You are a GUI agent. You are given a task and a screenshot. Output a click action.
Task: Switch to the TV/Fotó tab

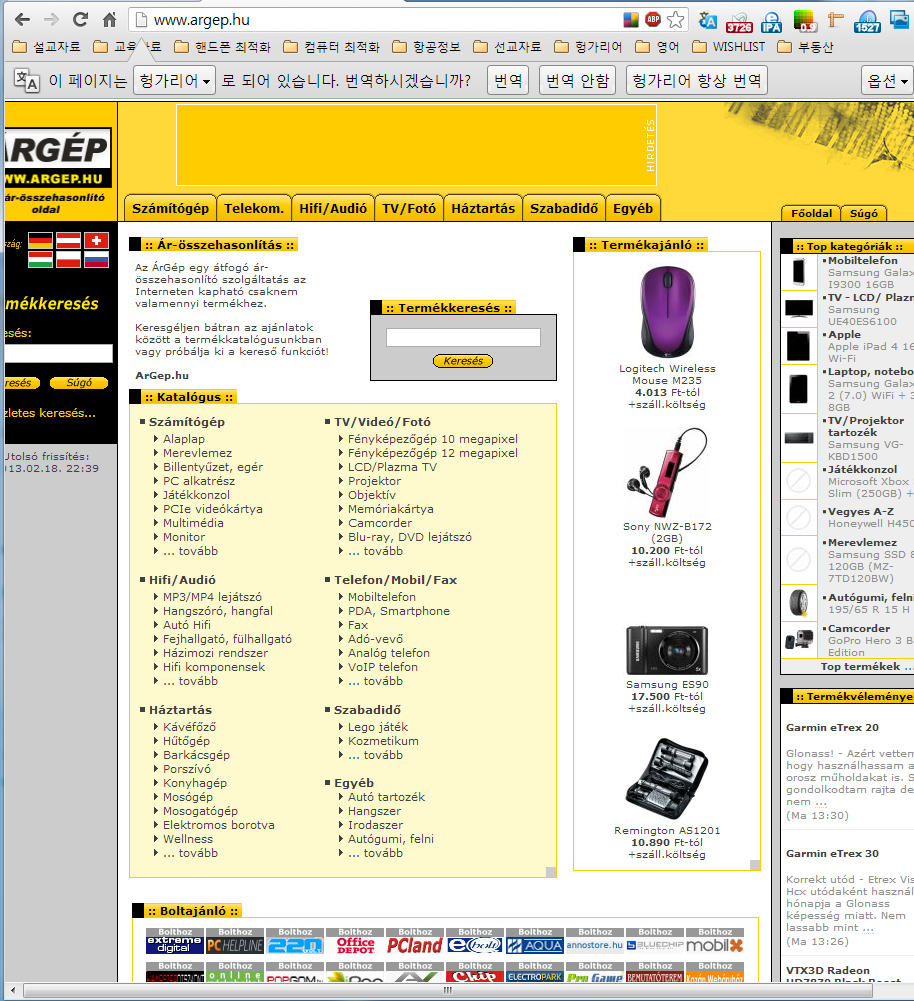pyautogui.click(x=409, y=209)
